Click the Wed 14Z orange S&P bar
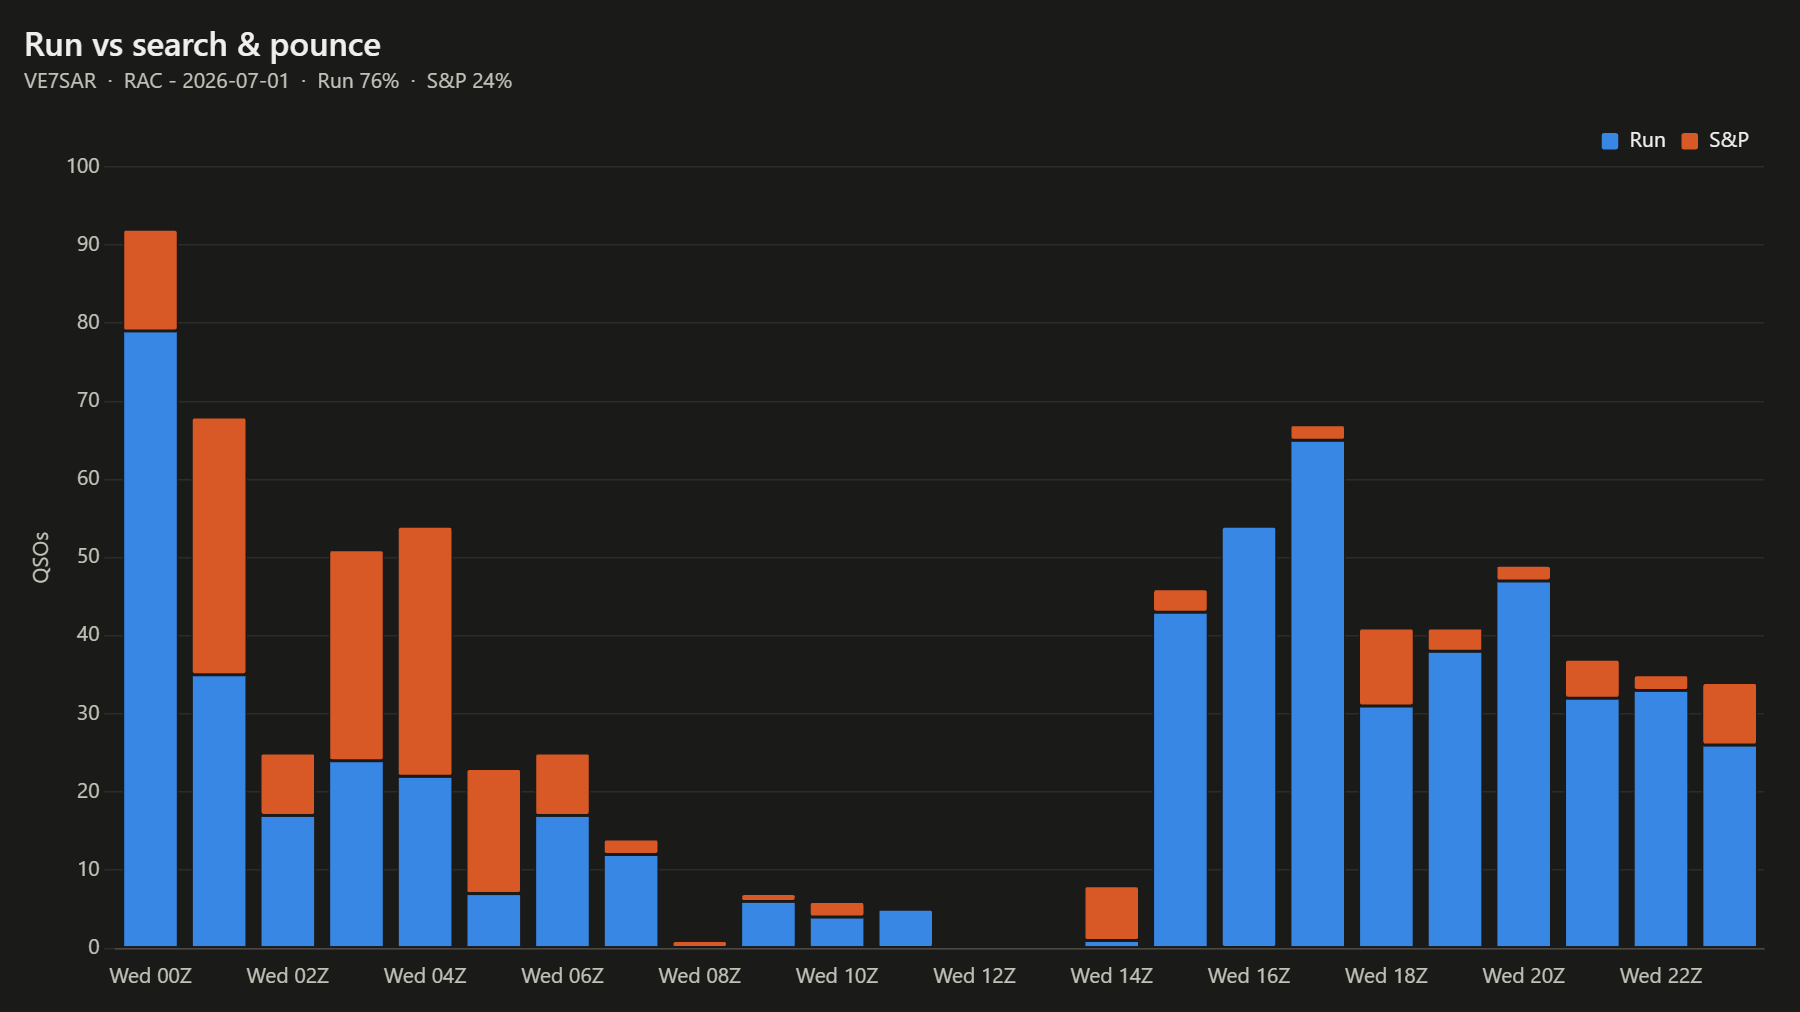1800x1012 pixels. pos(1111,913)
